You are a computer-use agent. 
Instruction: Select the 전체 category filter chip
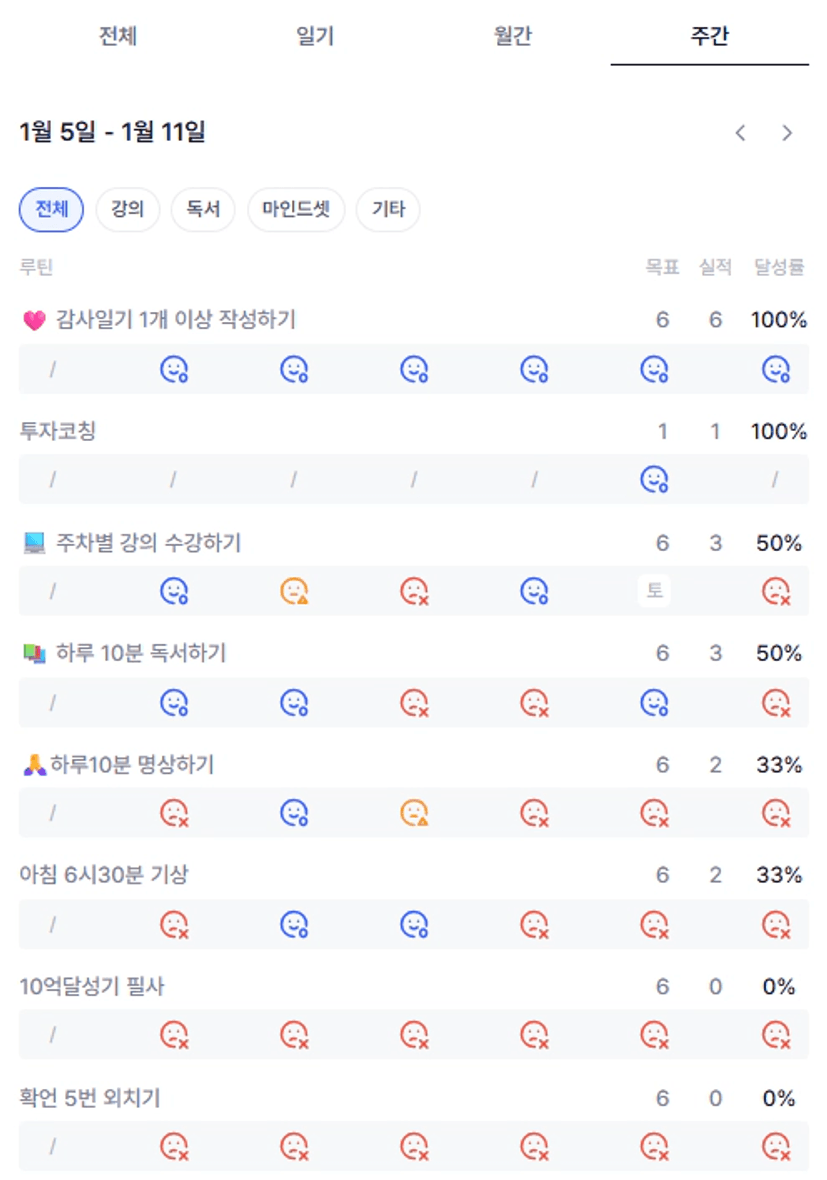pos(52,210)
